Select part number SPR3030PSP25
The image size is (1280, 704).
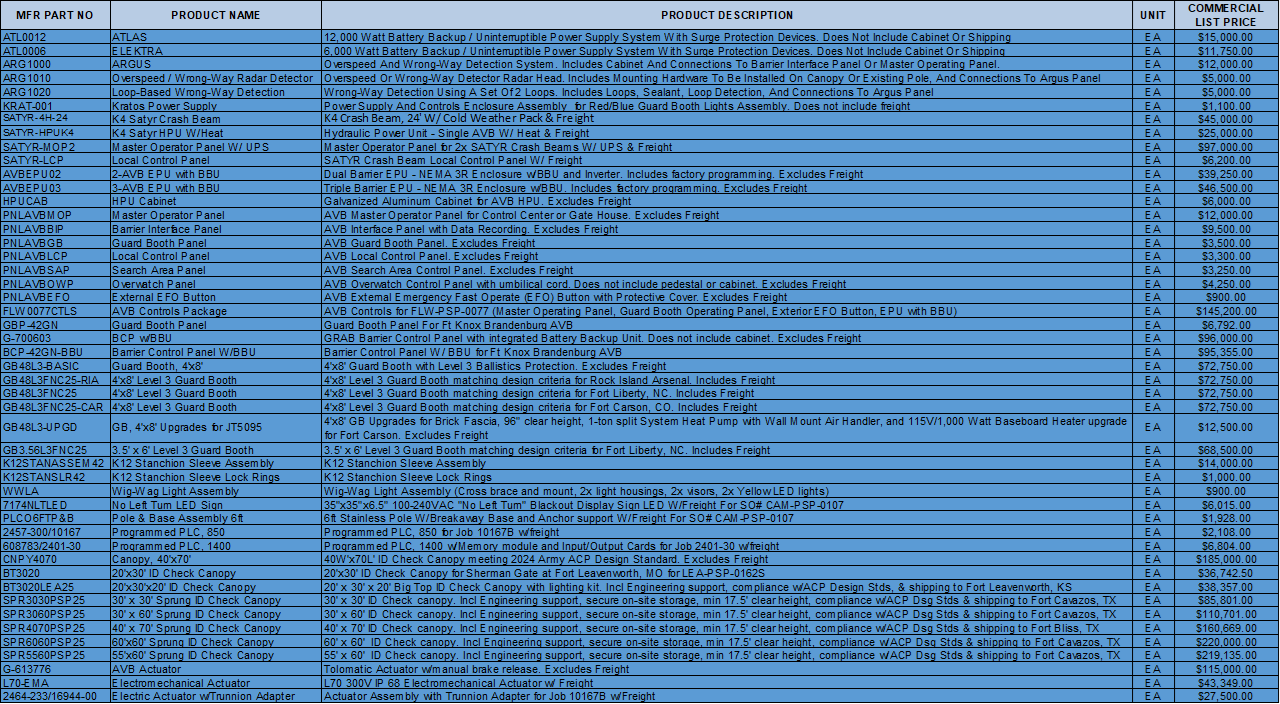(55, 600)
